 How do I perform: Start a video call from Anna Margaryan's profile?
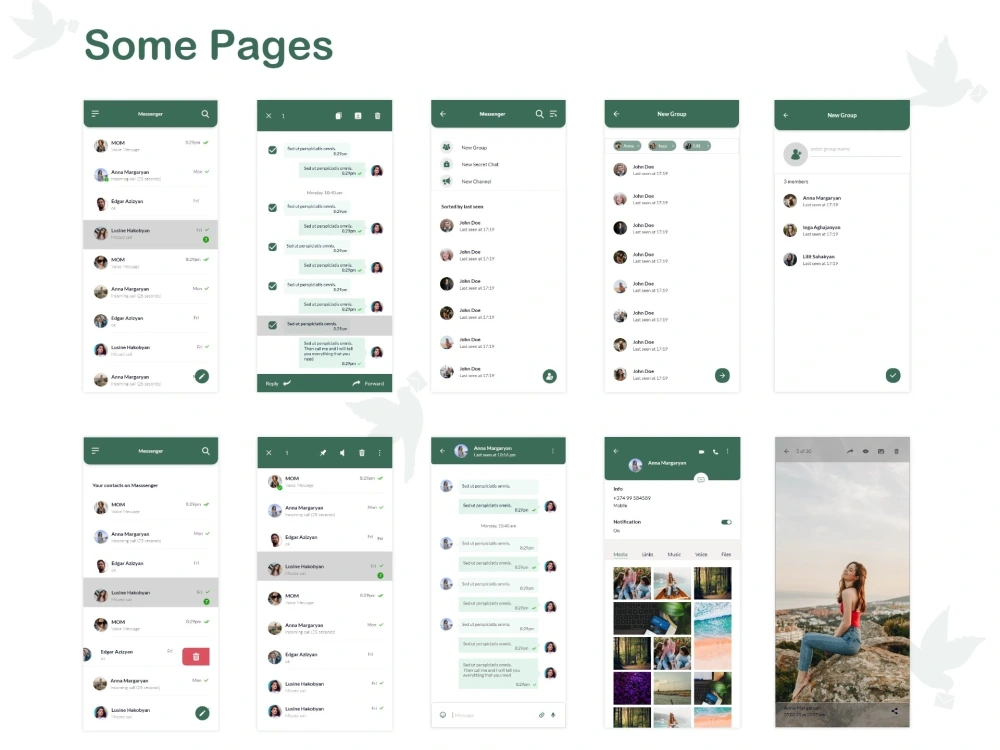702,452
